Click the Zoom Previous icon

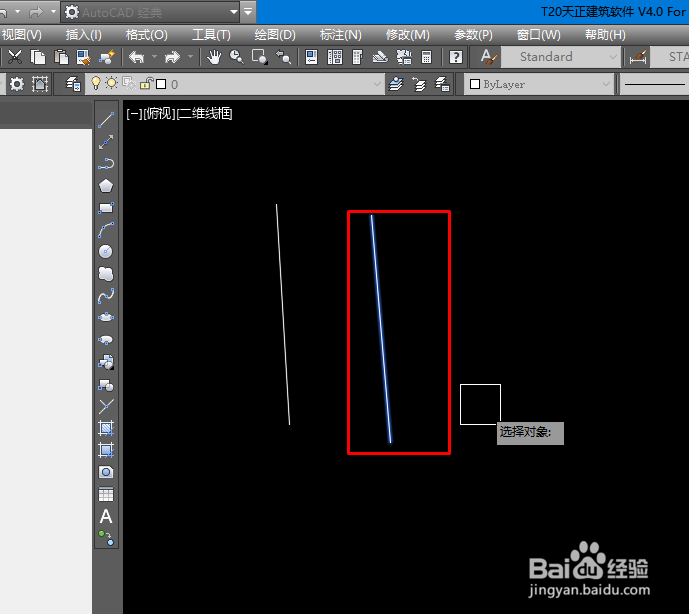283,57
